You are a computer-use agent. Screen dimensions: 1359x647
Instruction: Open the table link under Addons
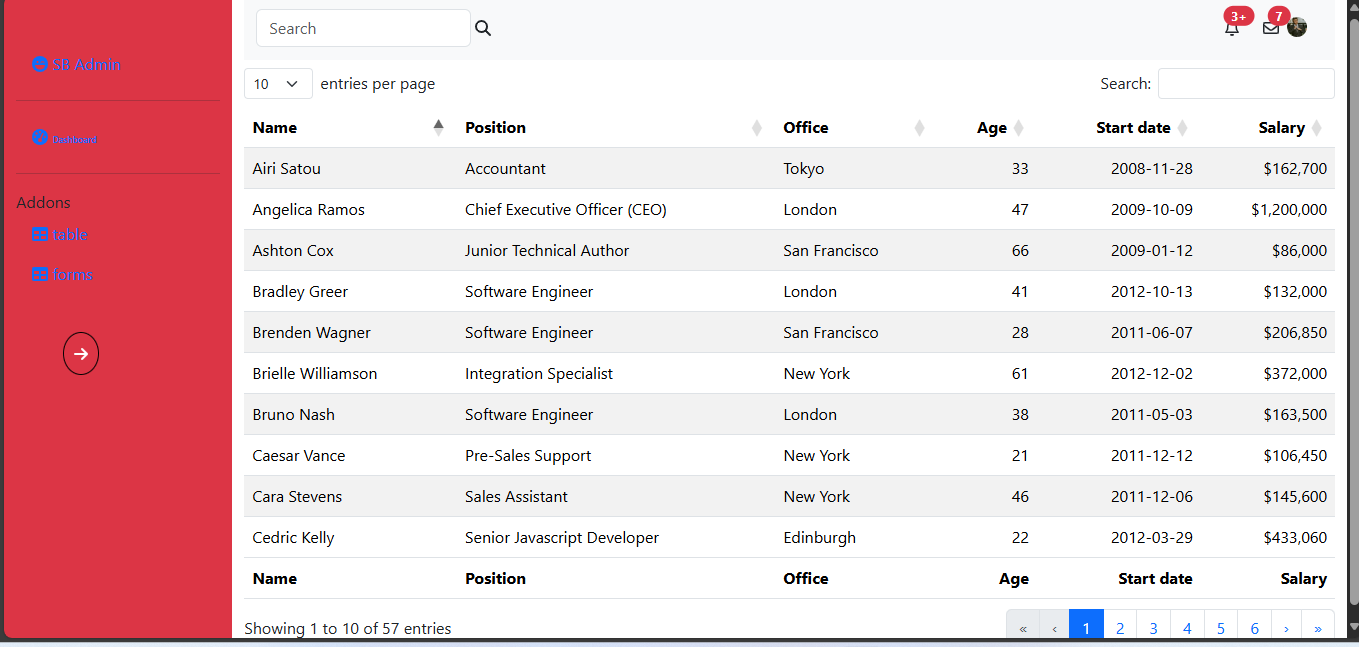pos(60,235)
